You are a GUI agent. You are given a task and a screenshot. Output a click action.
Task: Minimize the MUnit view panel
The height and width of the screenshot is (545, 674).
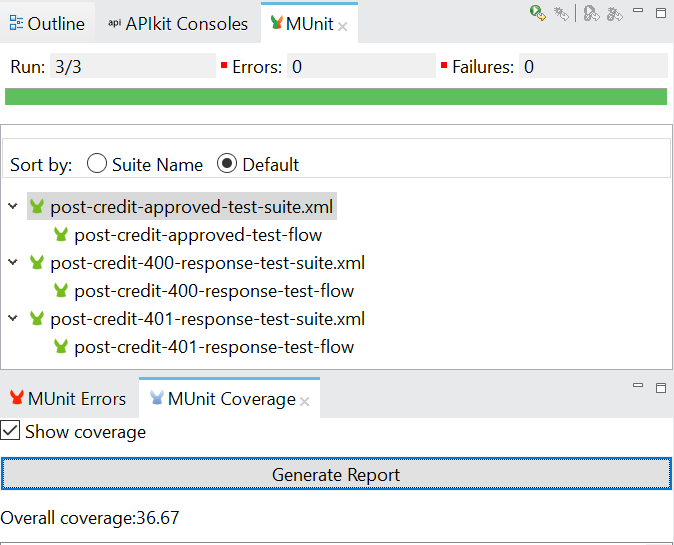[638, 10]
